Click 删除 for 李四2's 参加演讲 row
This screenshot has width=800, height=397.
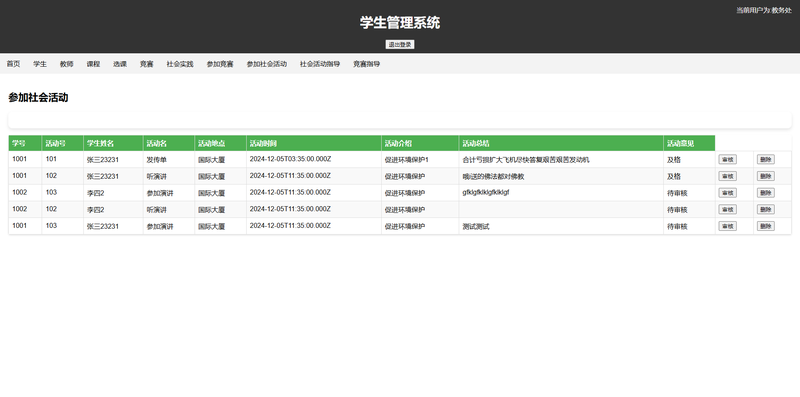(x=765, y=193)
